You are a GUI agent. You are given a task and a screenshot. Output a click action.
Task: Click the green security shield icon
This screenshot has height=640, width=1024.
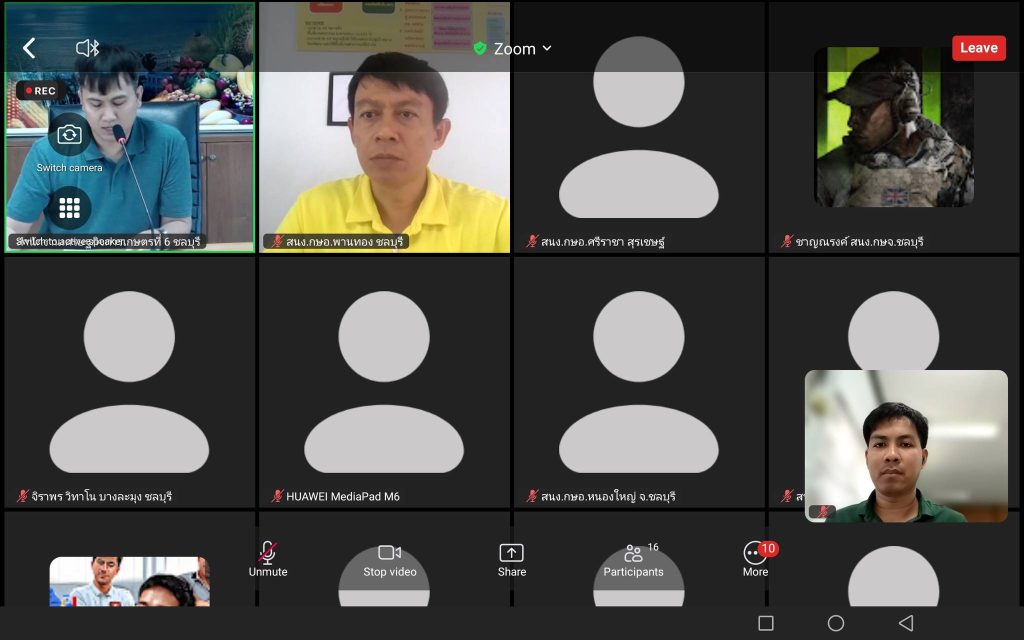[480, 48]
